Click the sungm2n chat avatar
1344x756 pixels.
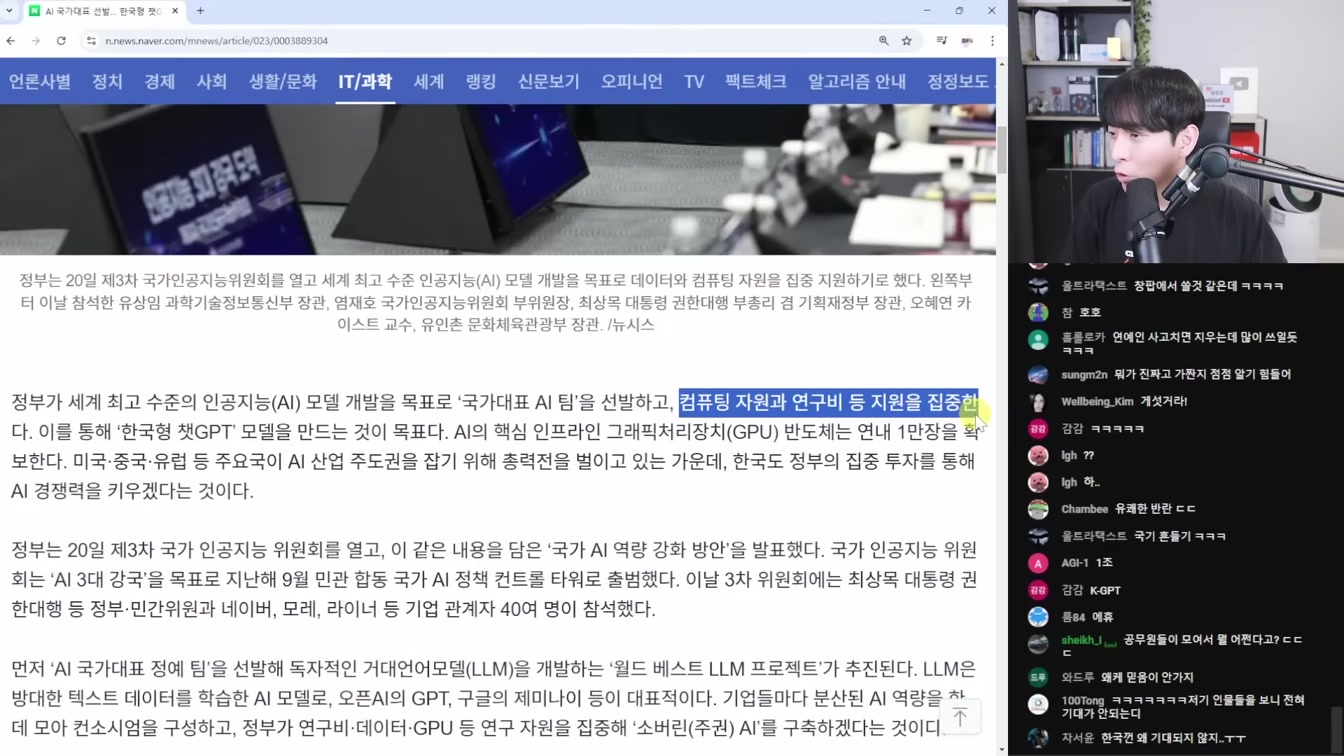pyautogui.click(x=1038, y=374)
